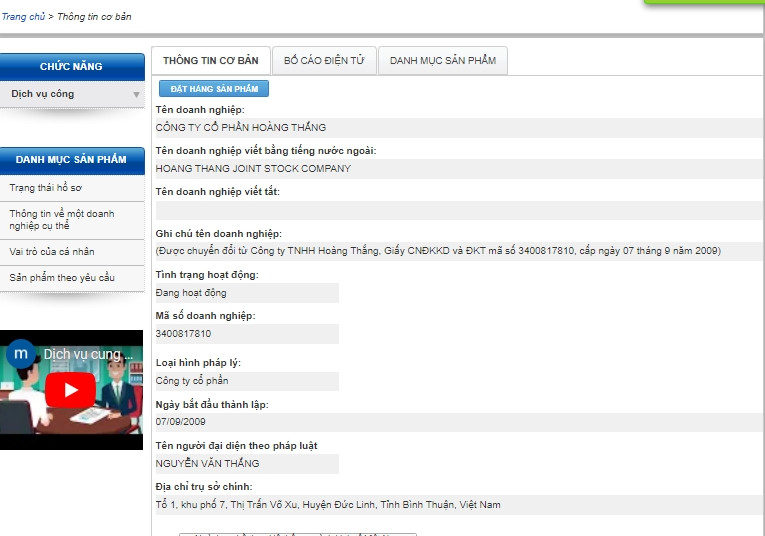
Task: Choose Sản phẩm theo yêu cầu in sidebar
Action: 62,277
